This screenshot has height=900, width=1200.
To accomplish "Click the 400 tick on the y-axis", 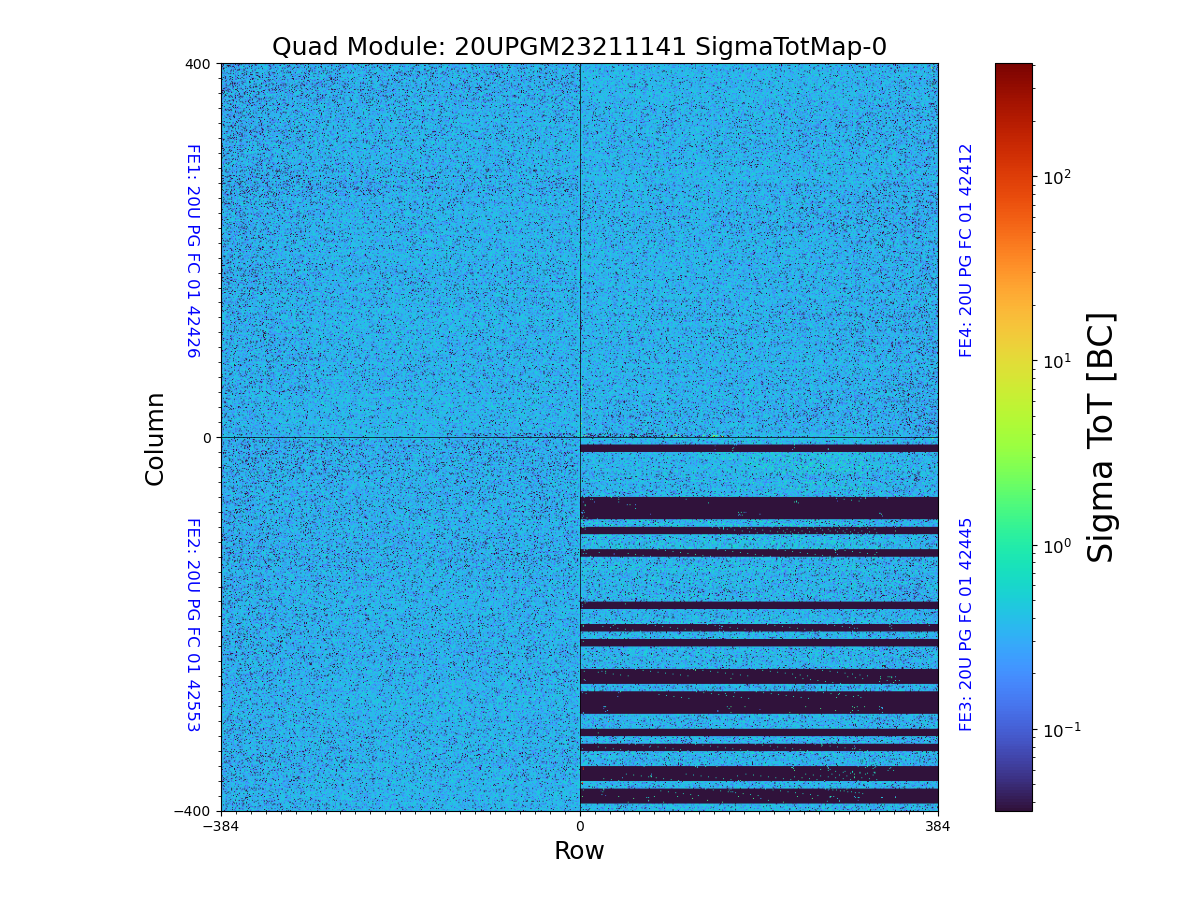I will click(x=199, y=64).
